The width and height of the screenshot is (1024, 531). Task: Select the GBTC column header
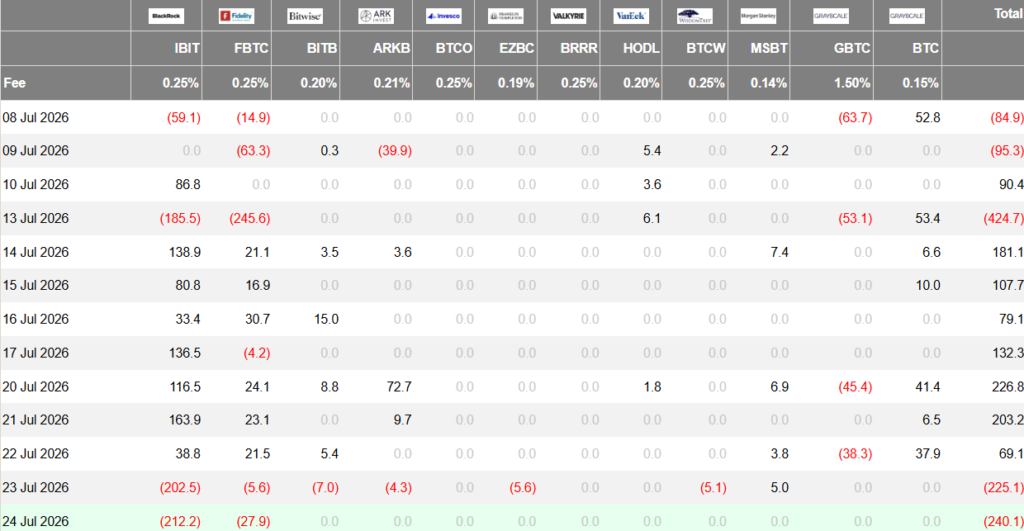point(852,48)
